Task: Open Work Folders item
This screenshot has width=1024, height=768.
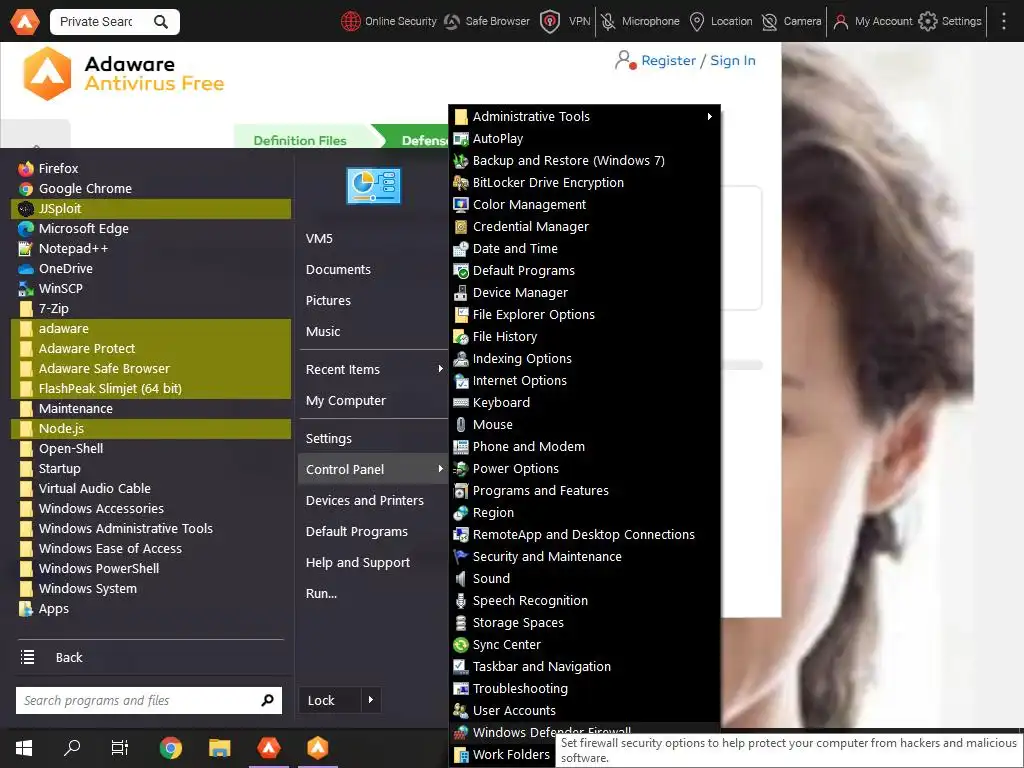Action: [x=503, y=755]
